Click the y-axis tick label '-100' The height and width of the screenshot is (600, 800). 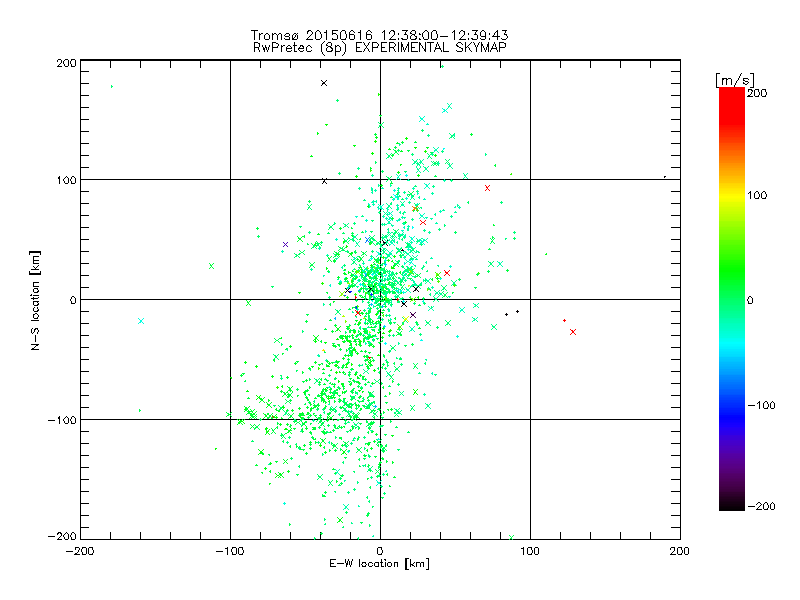pyautogui.click(x=62, y=420)
